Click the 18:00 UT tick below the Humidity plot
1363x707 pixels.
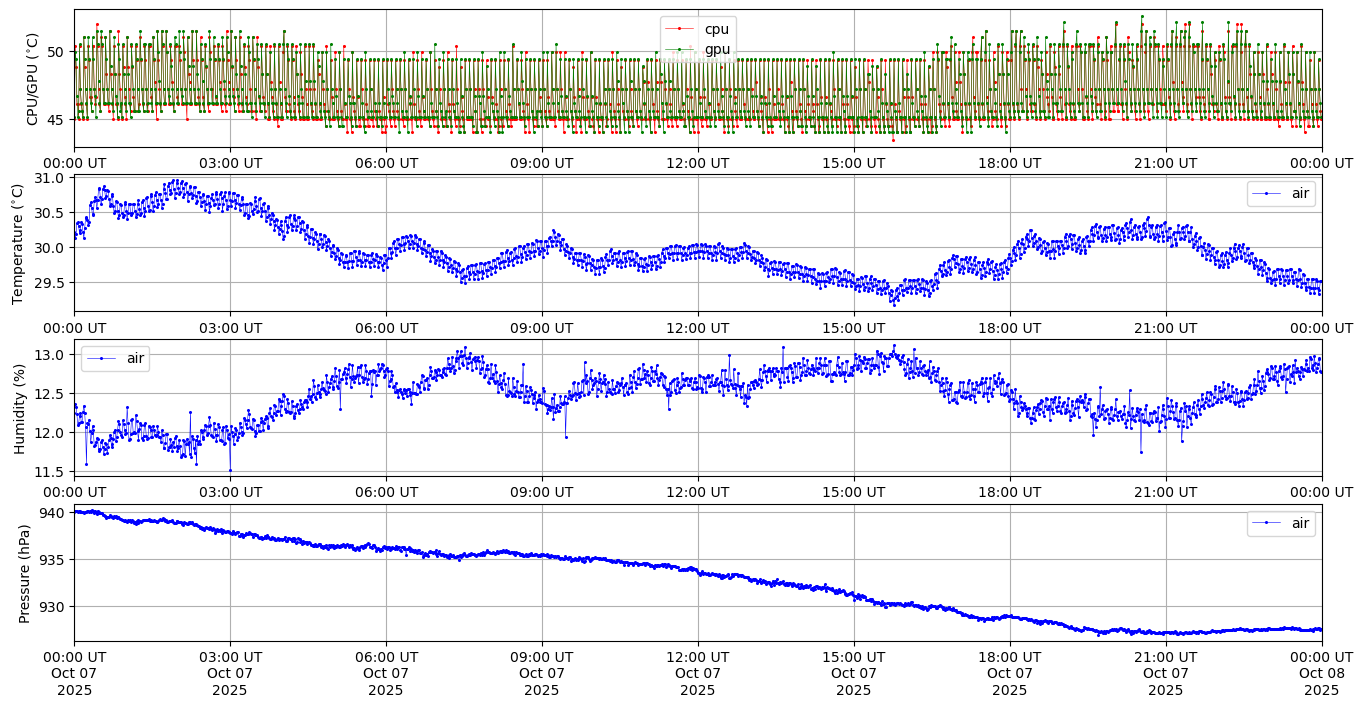[1009, 492]
